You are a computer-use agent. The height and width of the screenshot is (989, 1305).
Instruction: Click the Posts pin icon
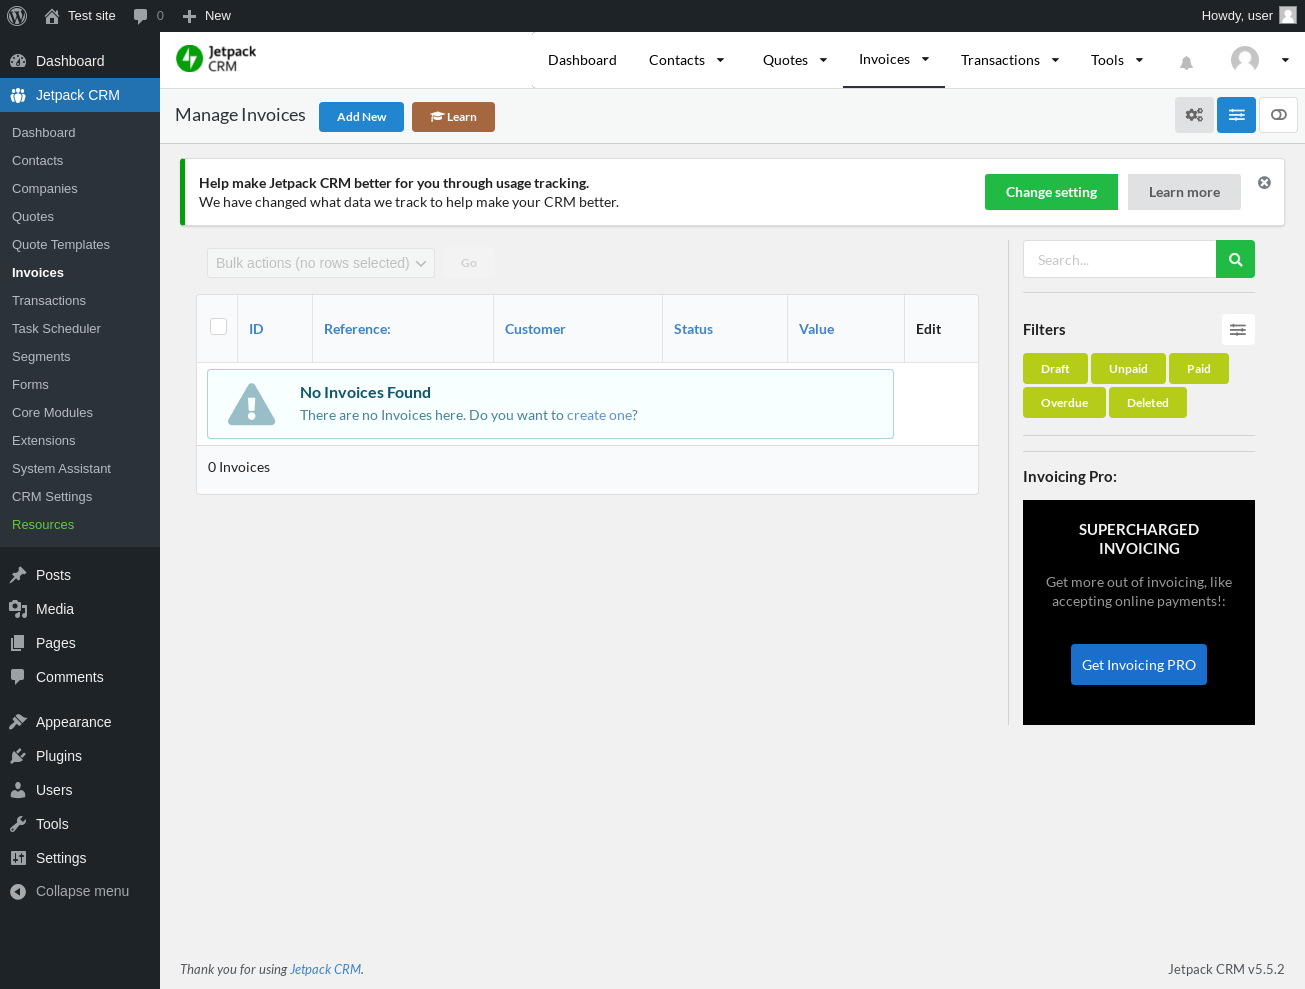18,575
